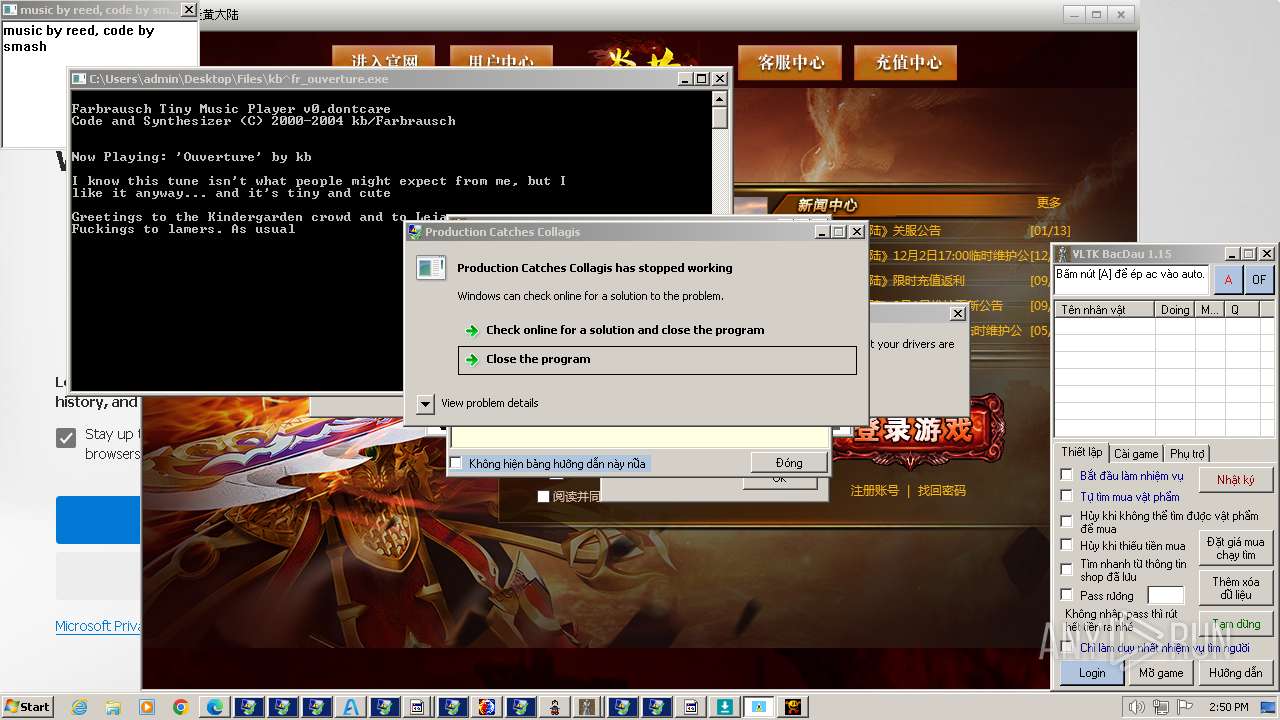The height and width of the screenshot is (720, 1280).
Task: Click the yellow text field in the guide dialog
Action: (x=640, y=437)
